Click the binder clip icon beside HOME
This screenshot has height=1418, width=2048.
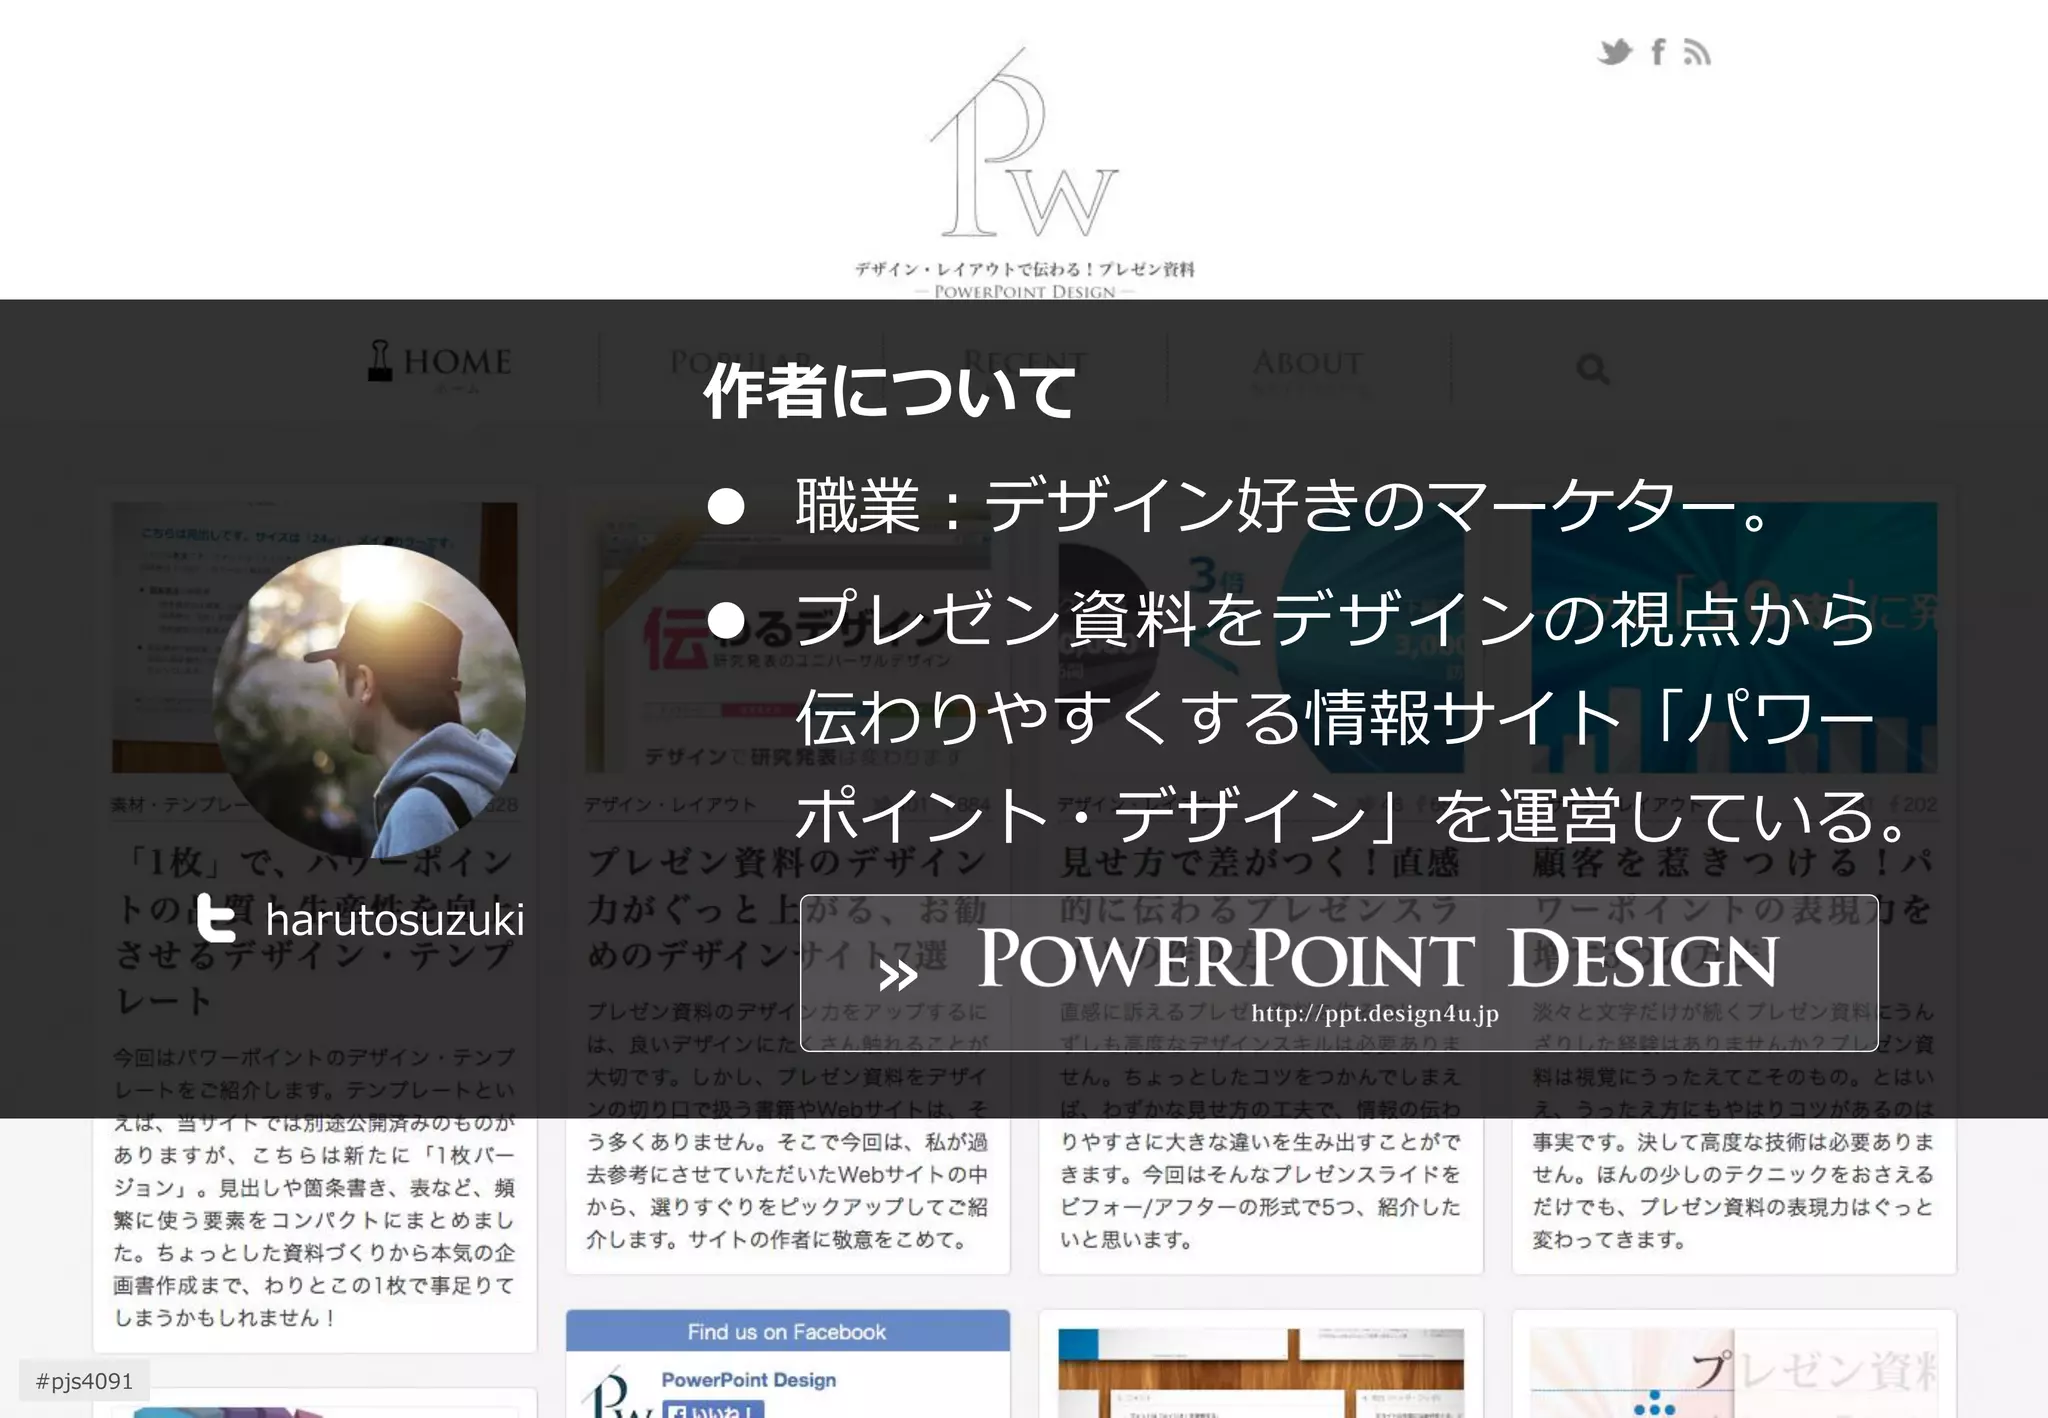[380, 361]
